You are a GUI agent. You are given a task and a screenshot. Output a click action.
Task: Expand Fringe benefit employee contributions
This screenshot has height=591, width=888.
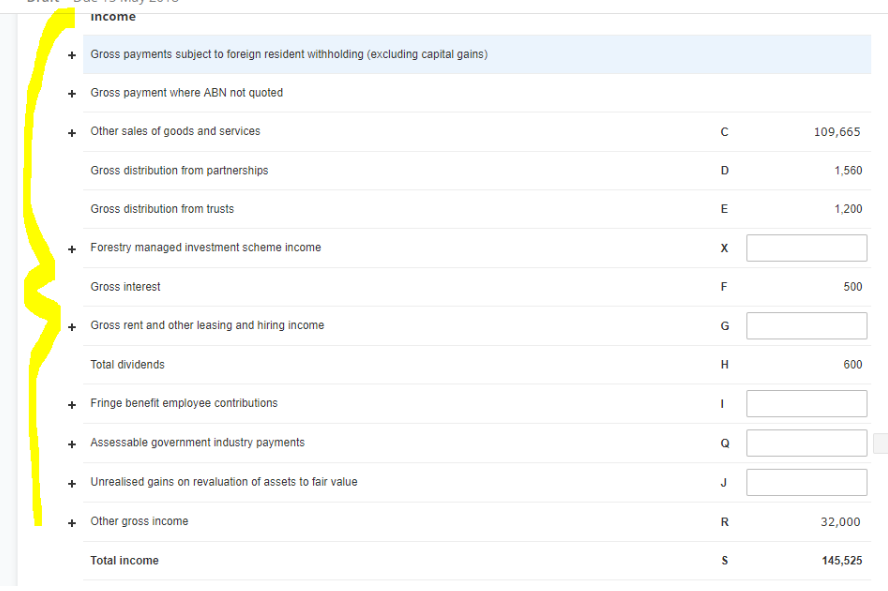pyautogui.click(x=72, y=405)
